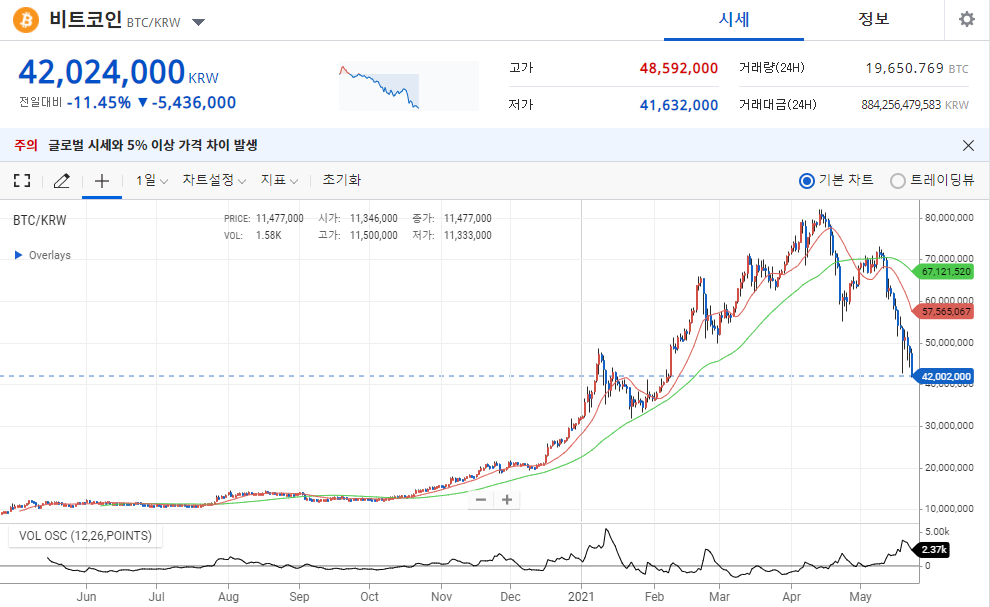Screen dimensions: 990x607
Task: Select the pencil drawing tool
Action: point(61,181)
